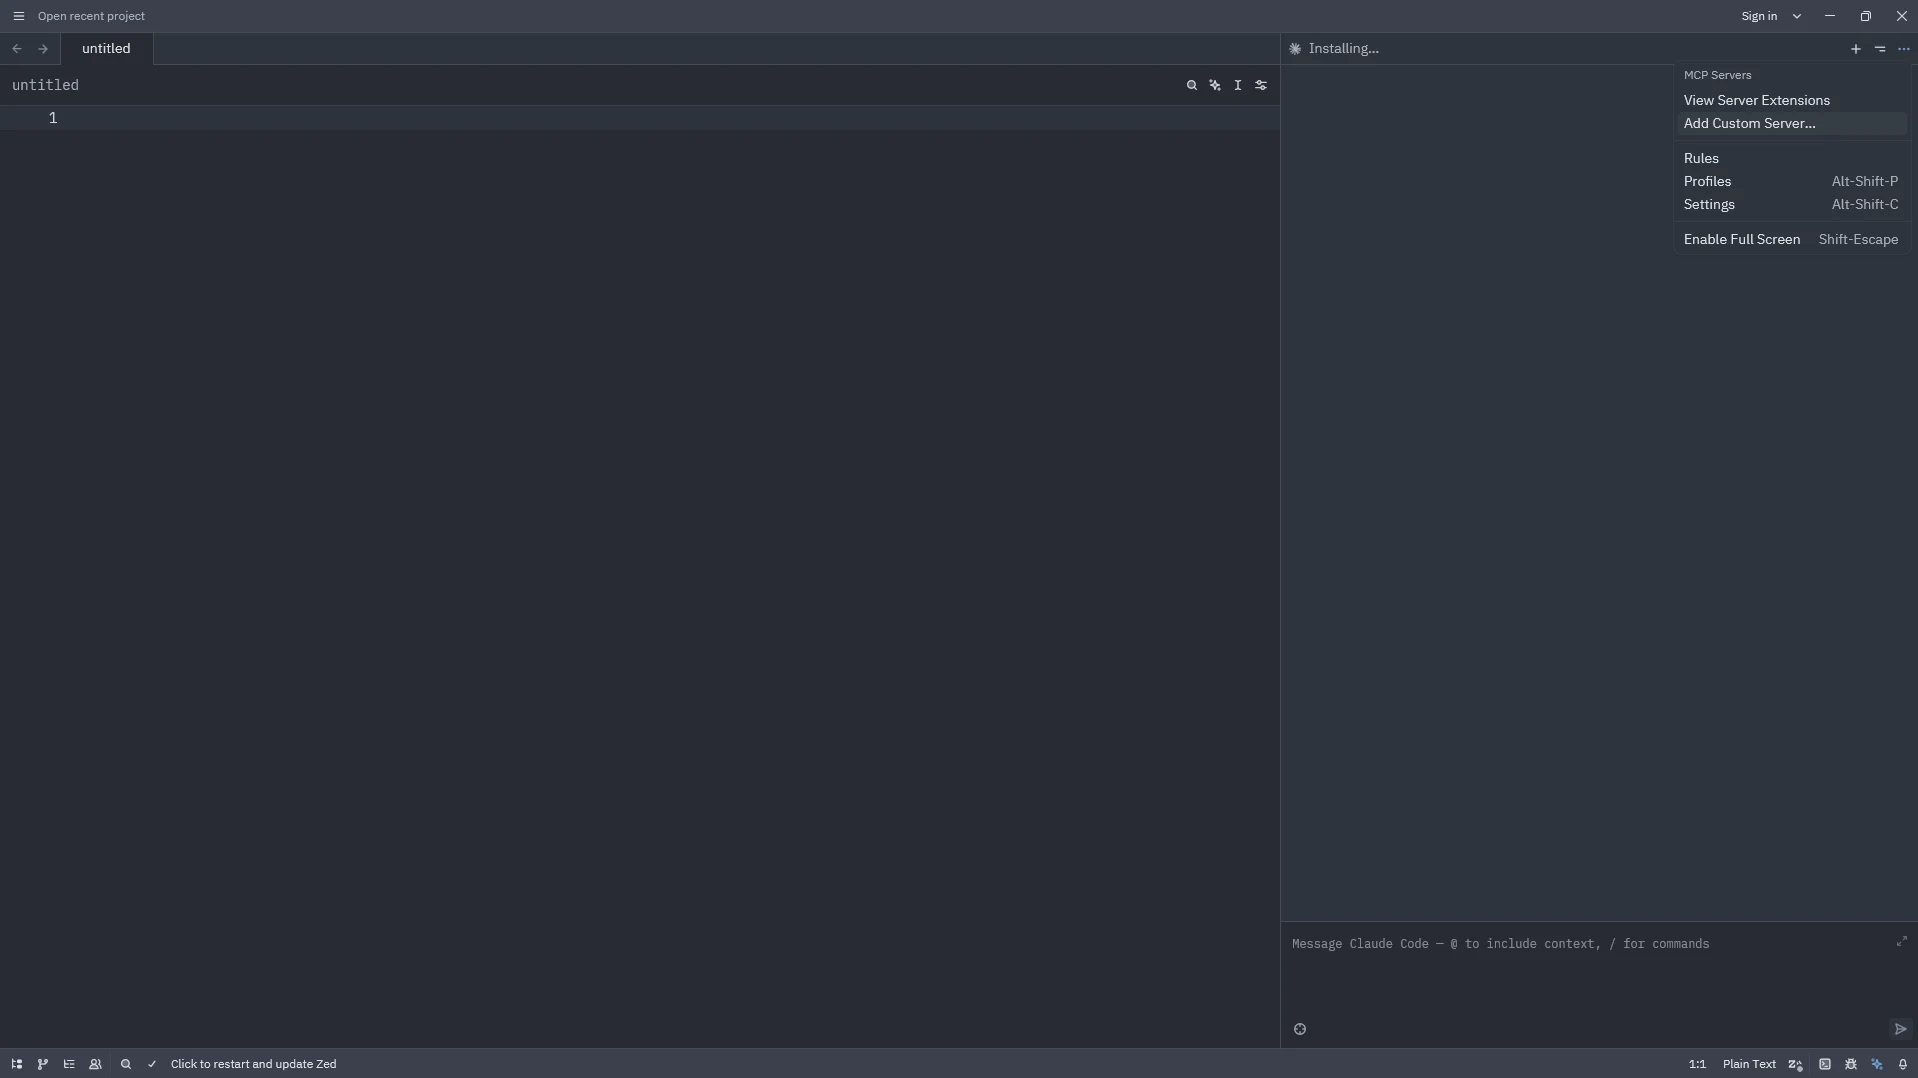This screenshot has height=1078, width=1918.
Task: Click the selections text-cursor icon
Action: click(x=1238, y=85)
